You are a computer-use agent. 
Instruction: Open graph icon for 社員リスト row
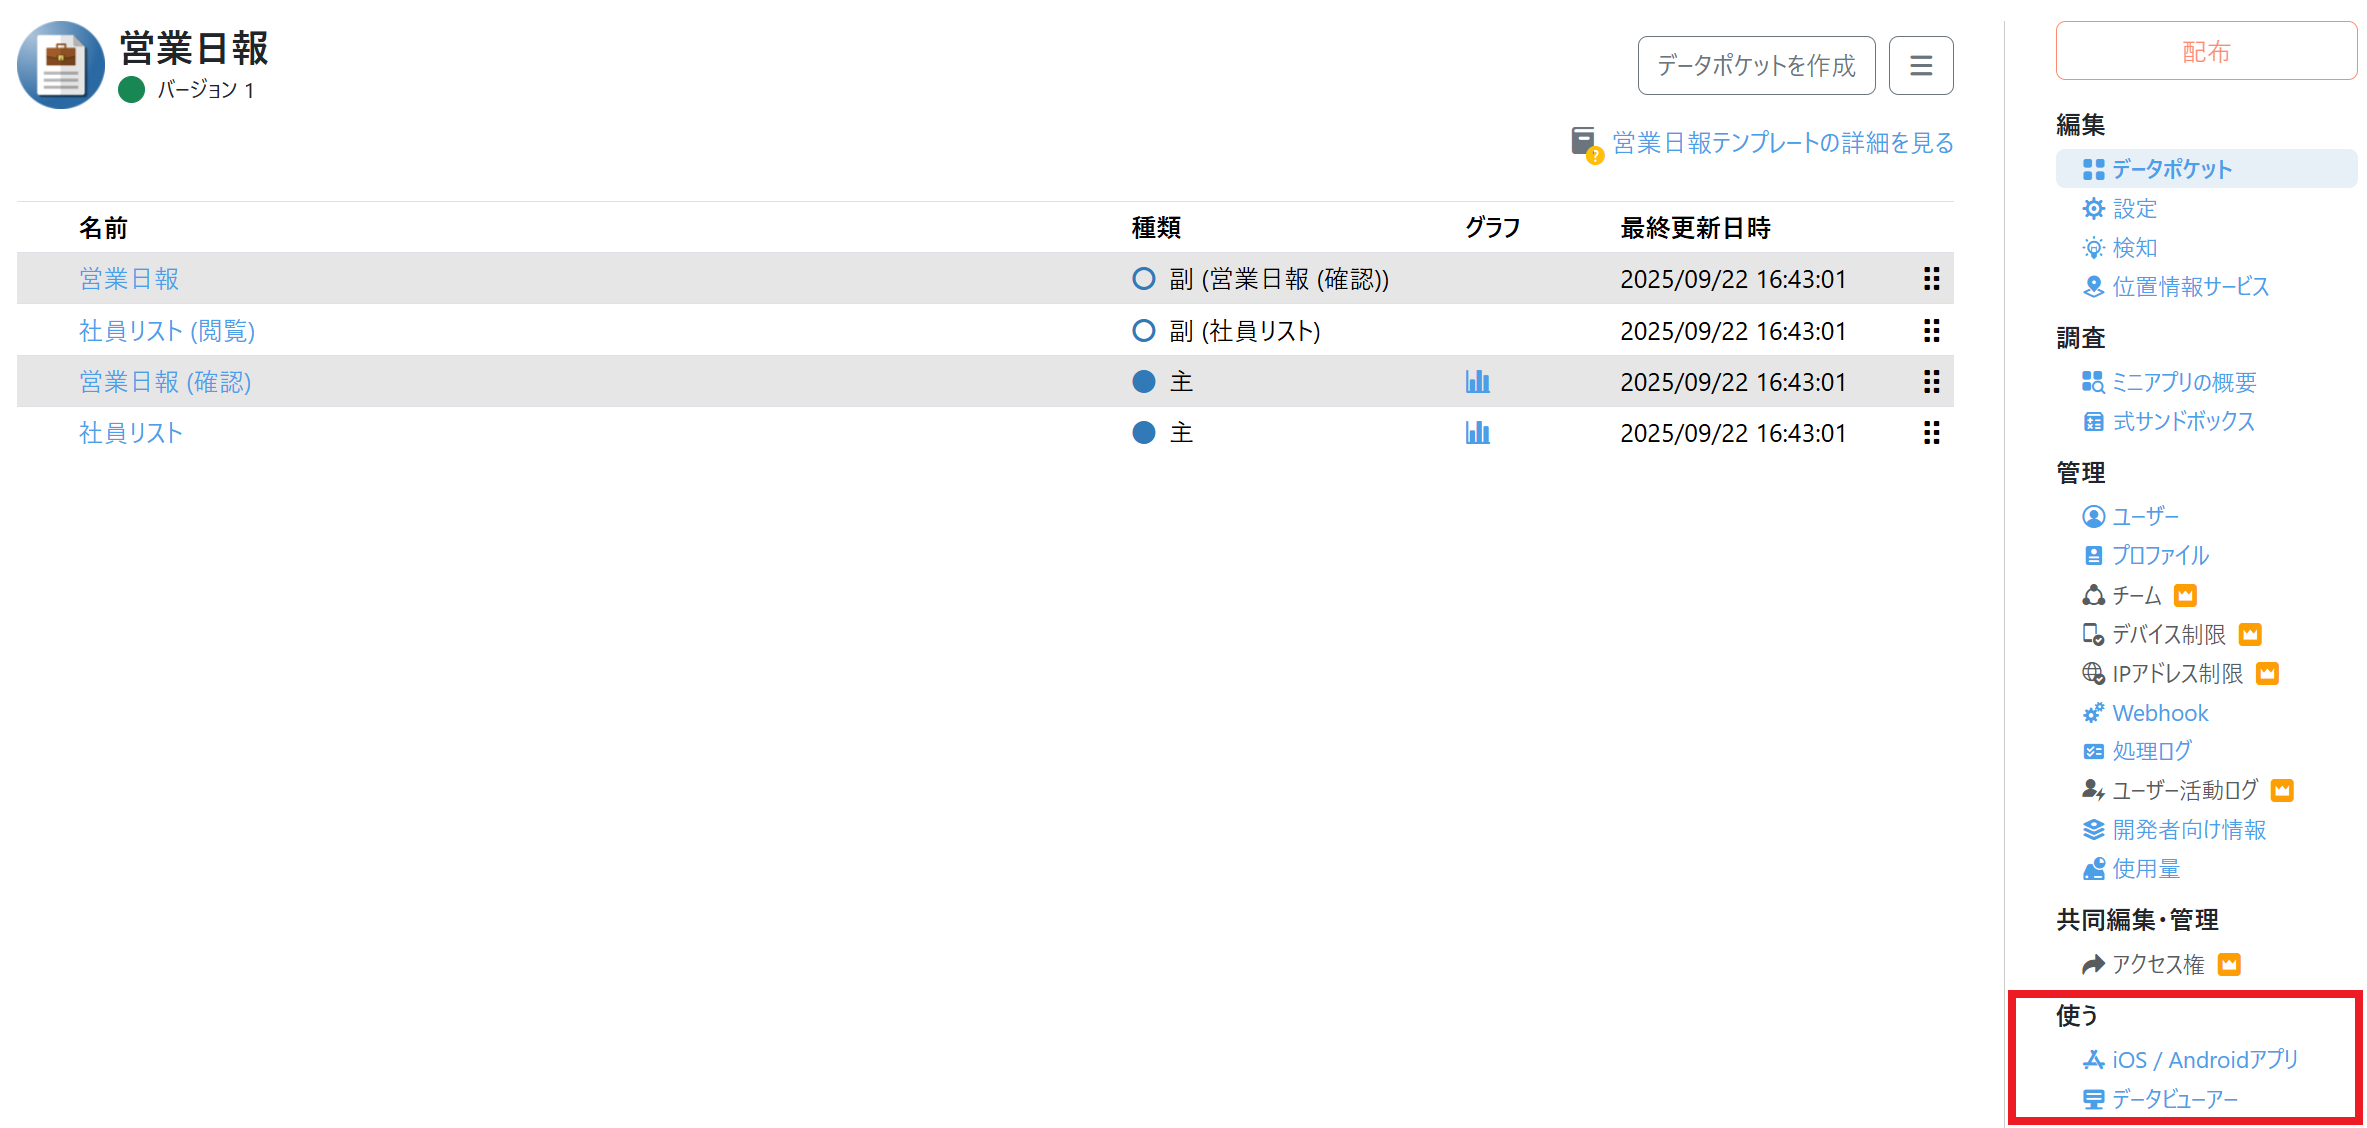tap(1477, 433)
